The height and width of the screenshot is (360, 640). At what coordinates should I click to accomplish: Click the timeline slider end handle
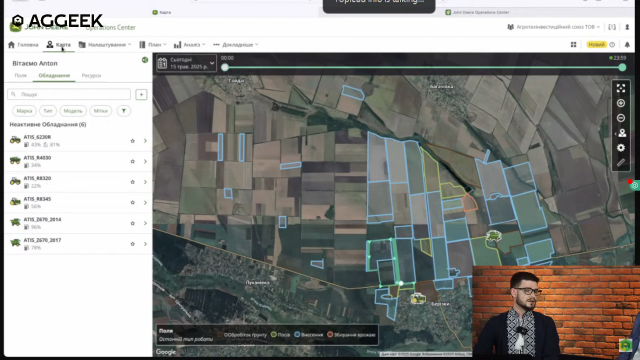[x=622, y=67]
